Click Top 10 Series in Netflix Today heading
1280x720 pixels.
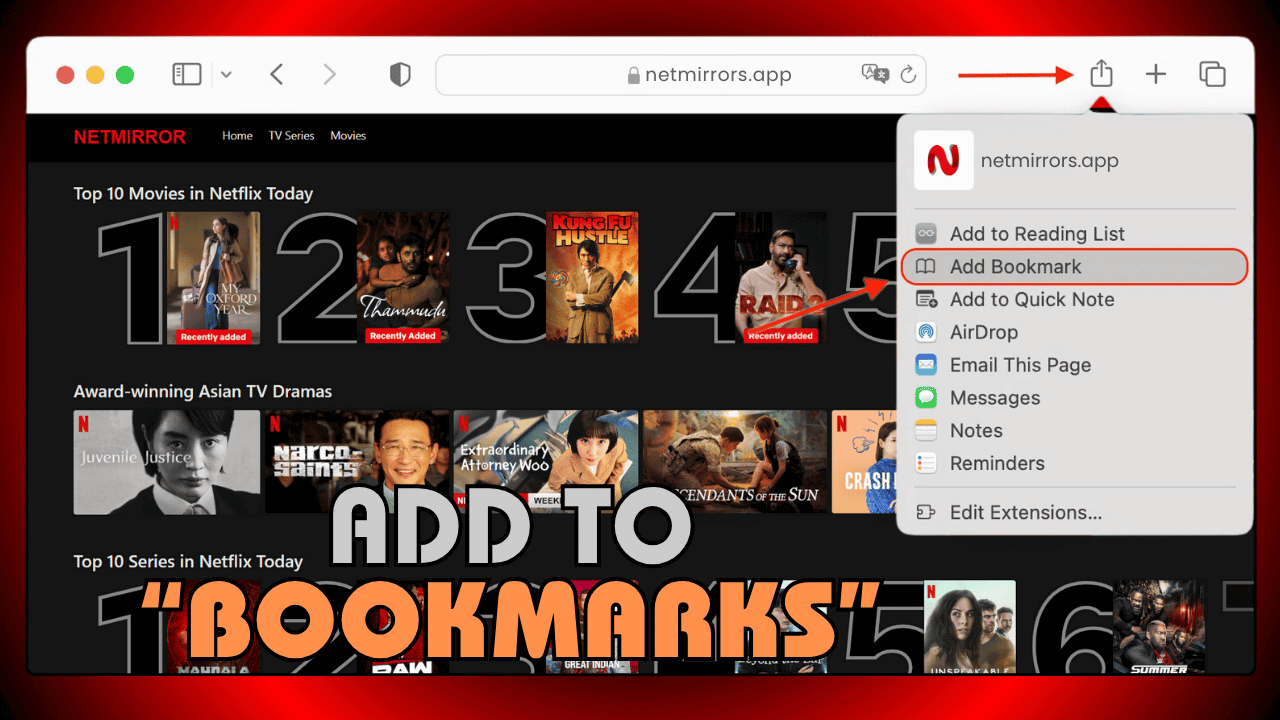(188, 562)
